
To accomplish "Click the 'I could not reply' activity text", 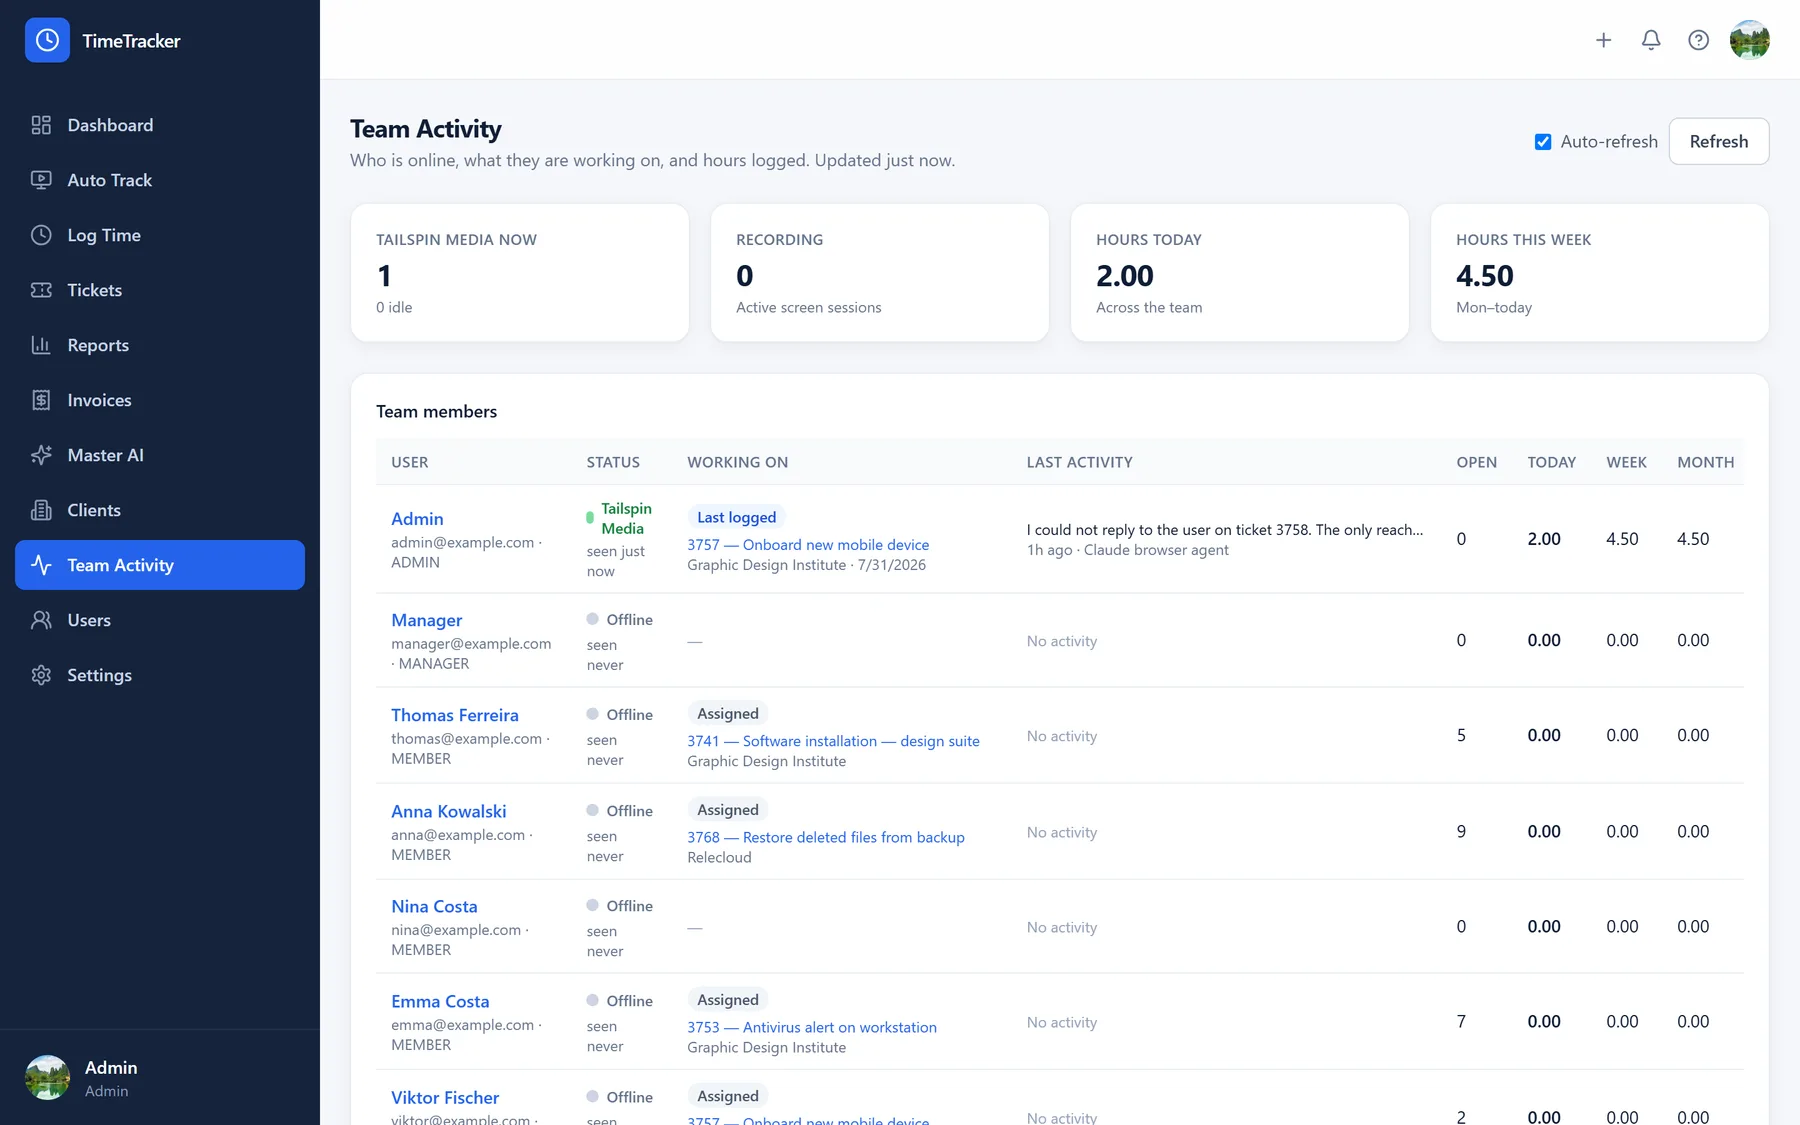I will coord(1225,530).
